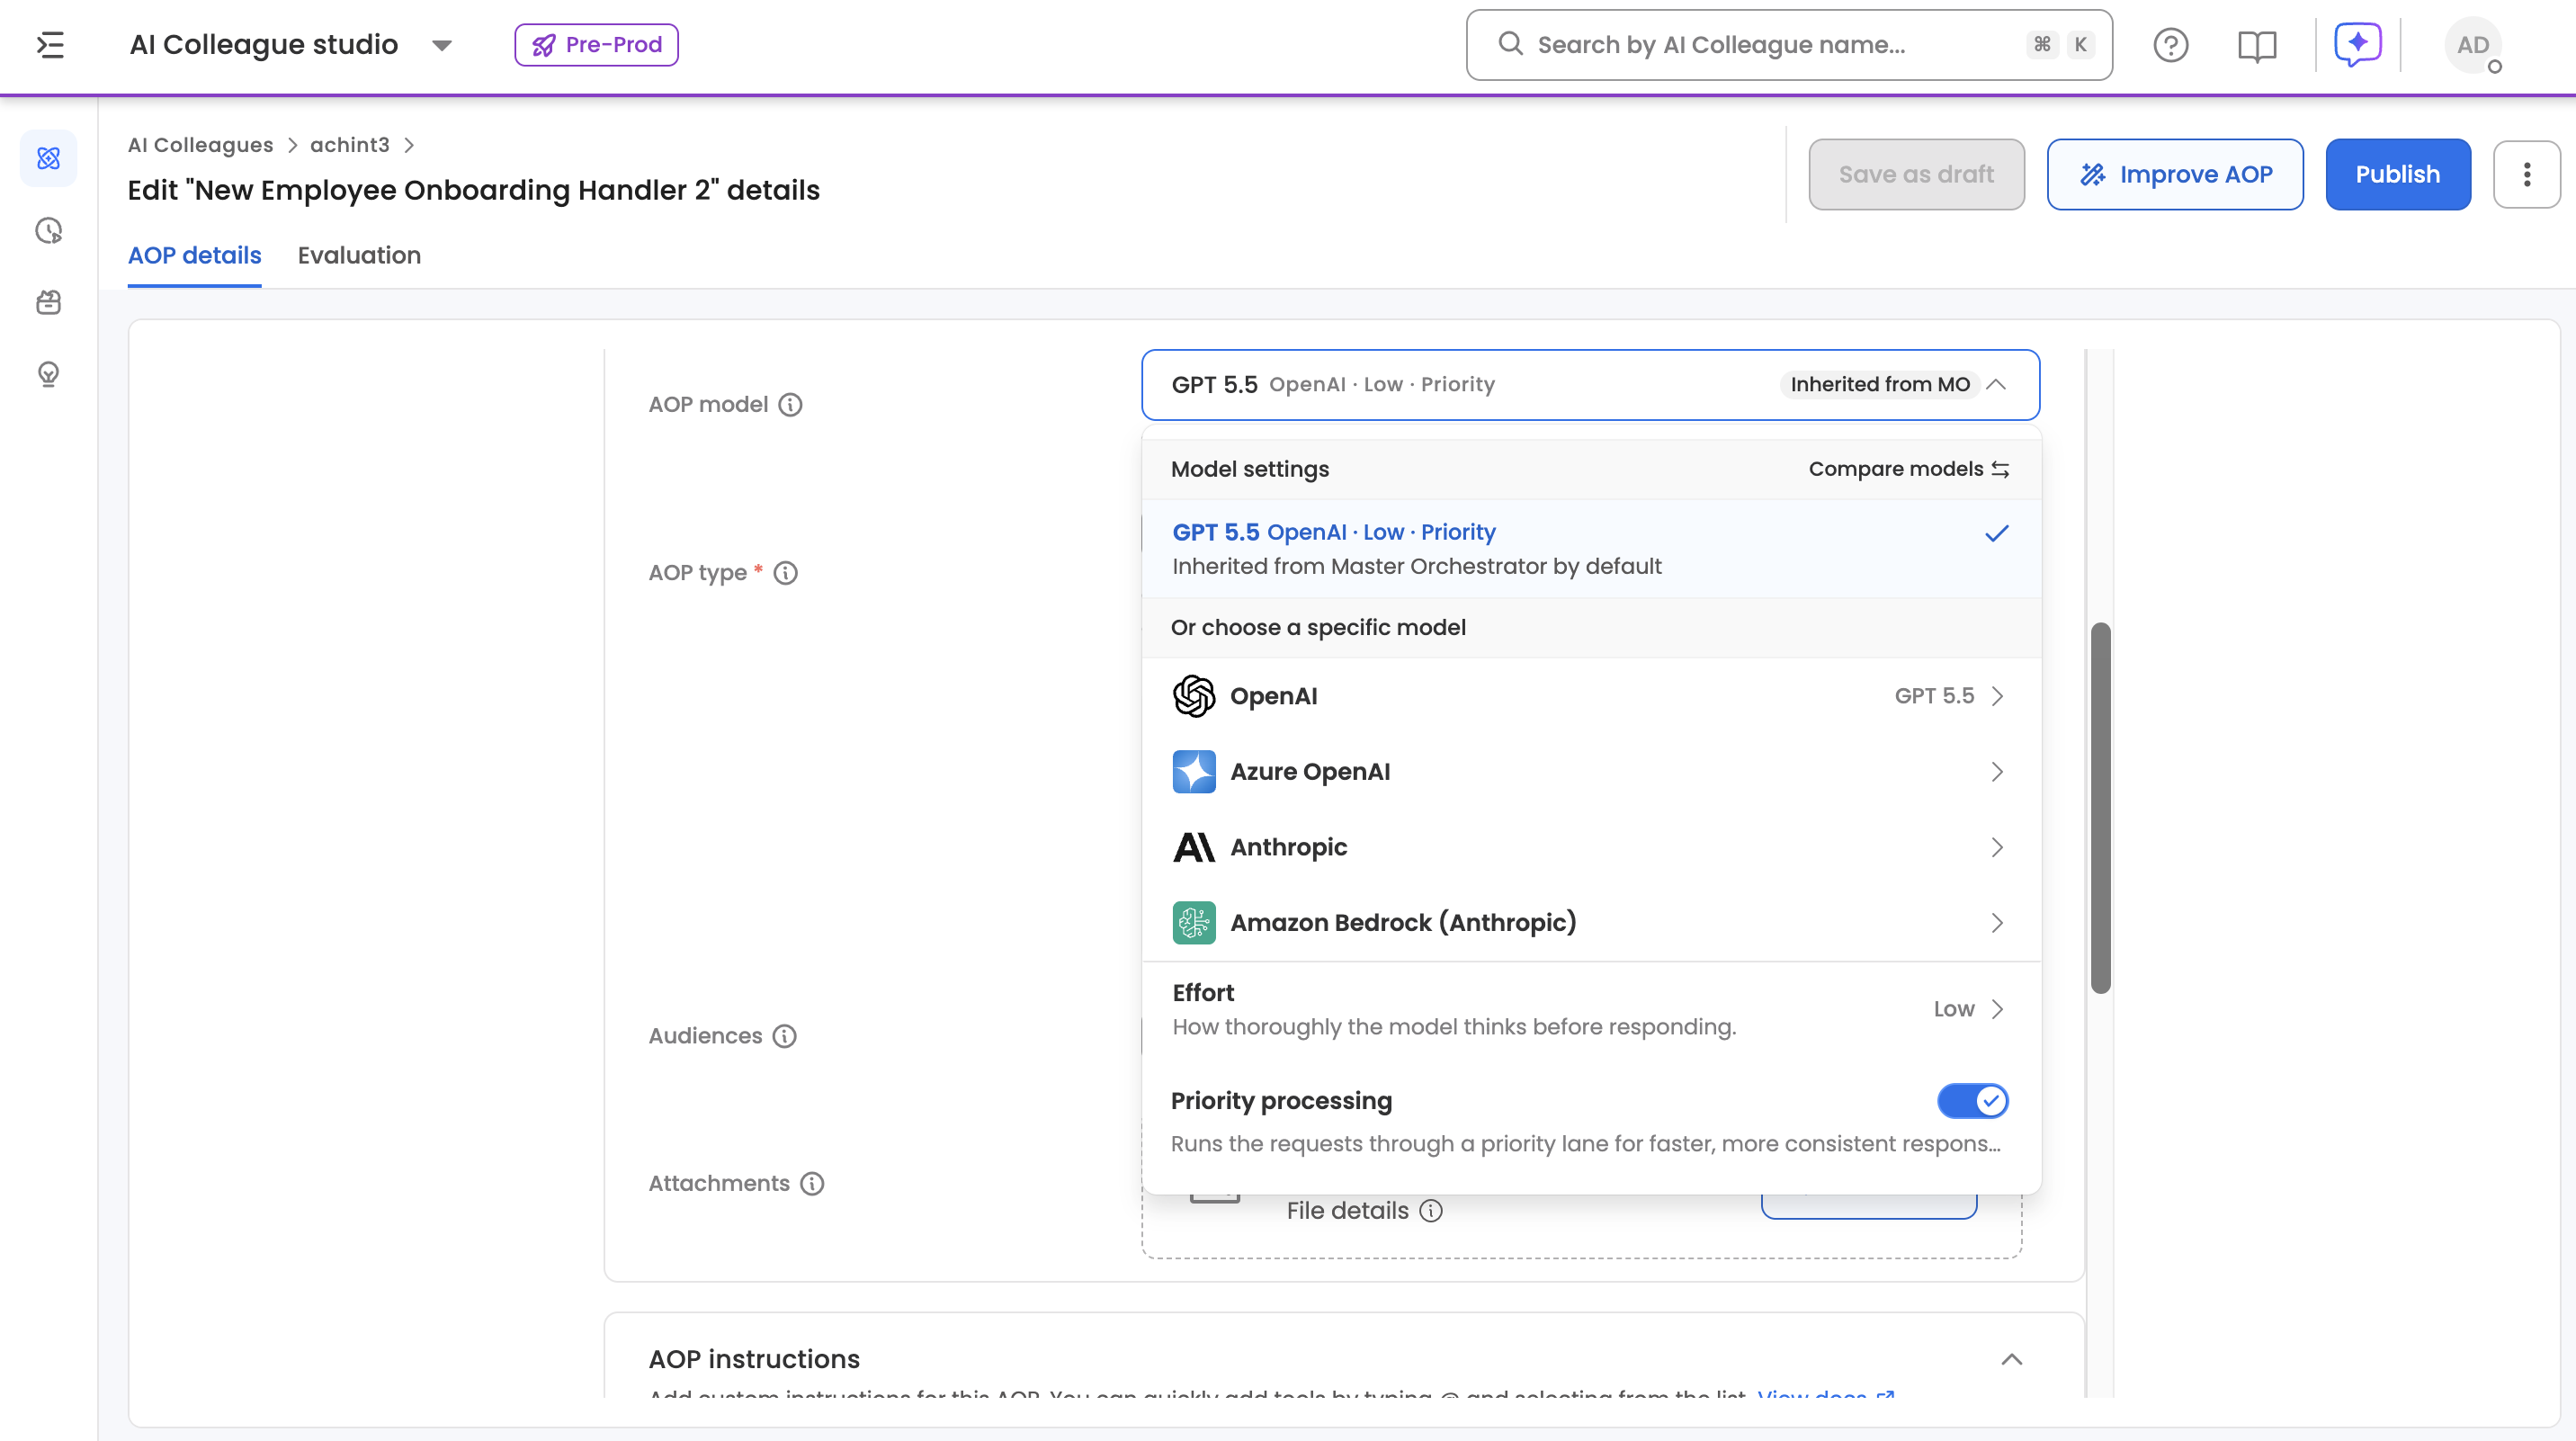Switch to the Evaluation tab
This screenshot has width=2576, height=1441.
359,256
